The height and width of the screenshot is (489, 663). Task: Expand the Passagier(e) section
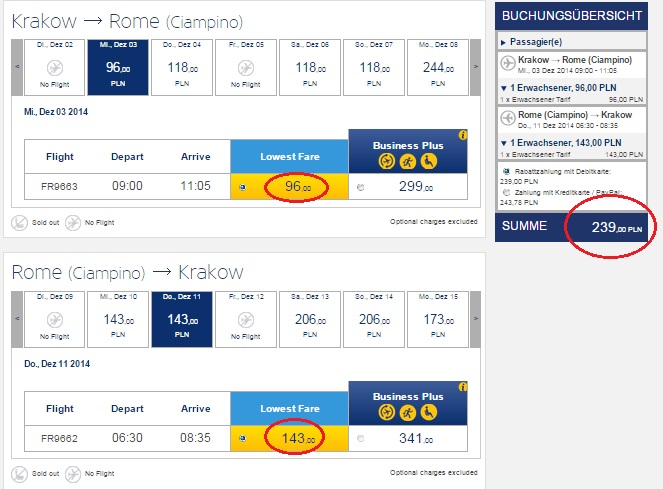[503, 43]
